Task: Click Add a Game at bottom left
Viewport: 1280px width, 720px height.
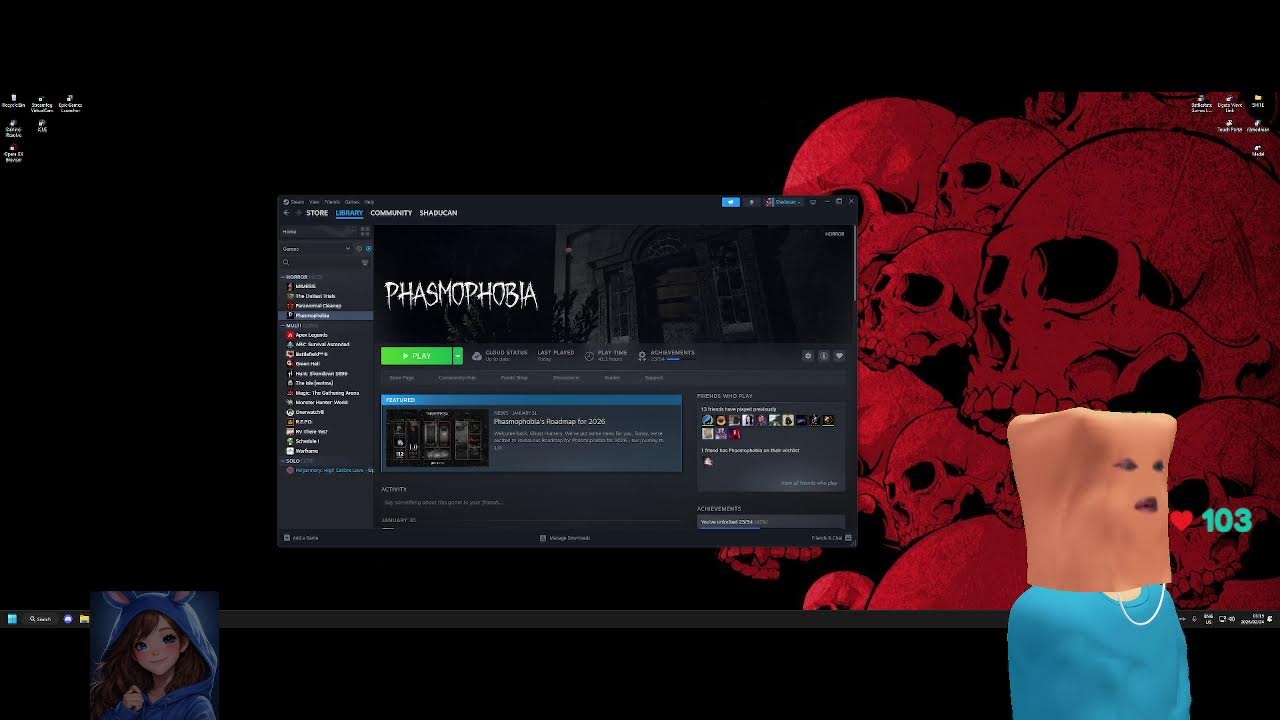Action: click(x=302, y=538)
